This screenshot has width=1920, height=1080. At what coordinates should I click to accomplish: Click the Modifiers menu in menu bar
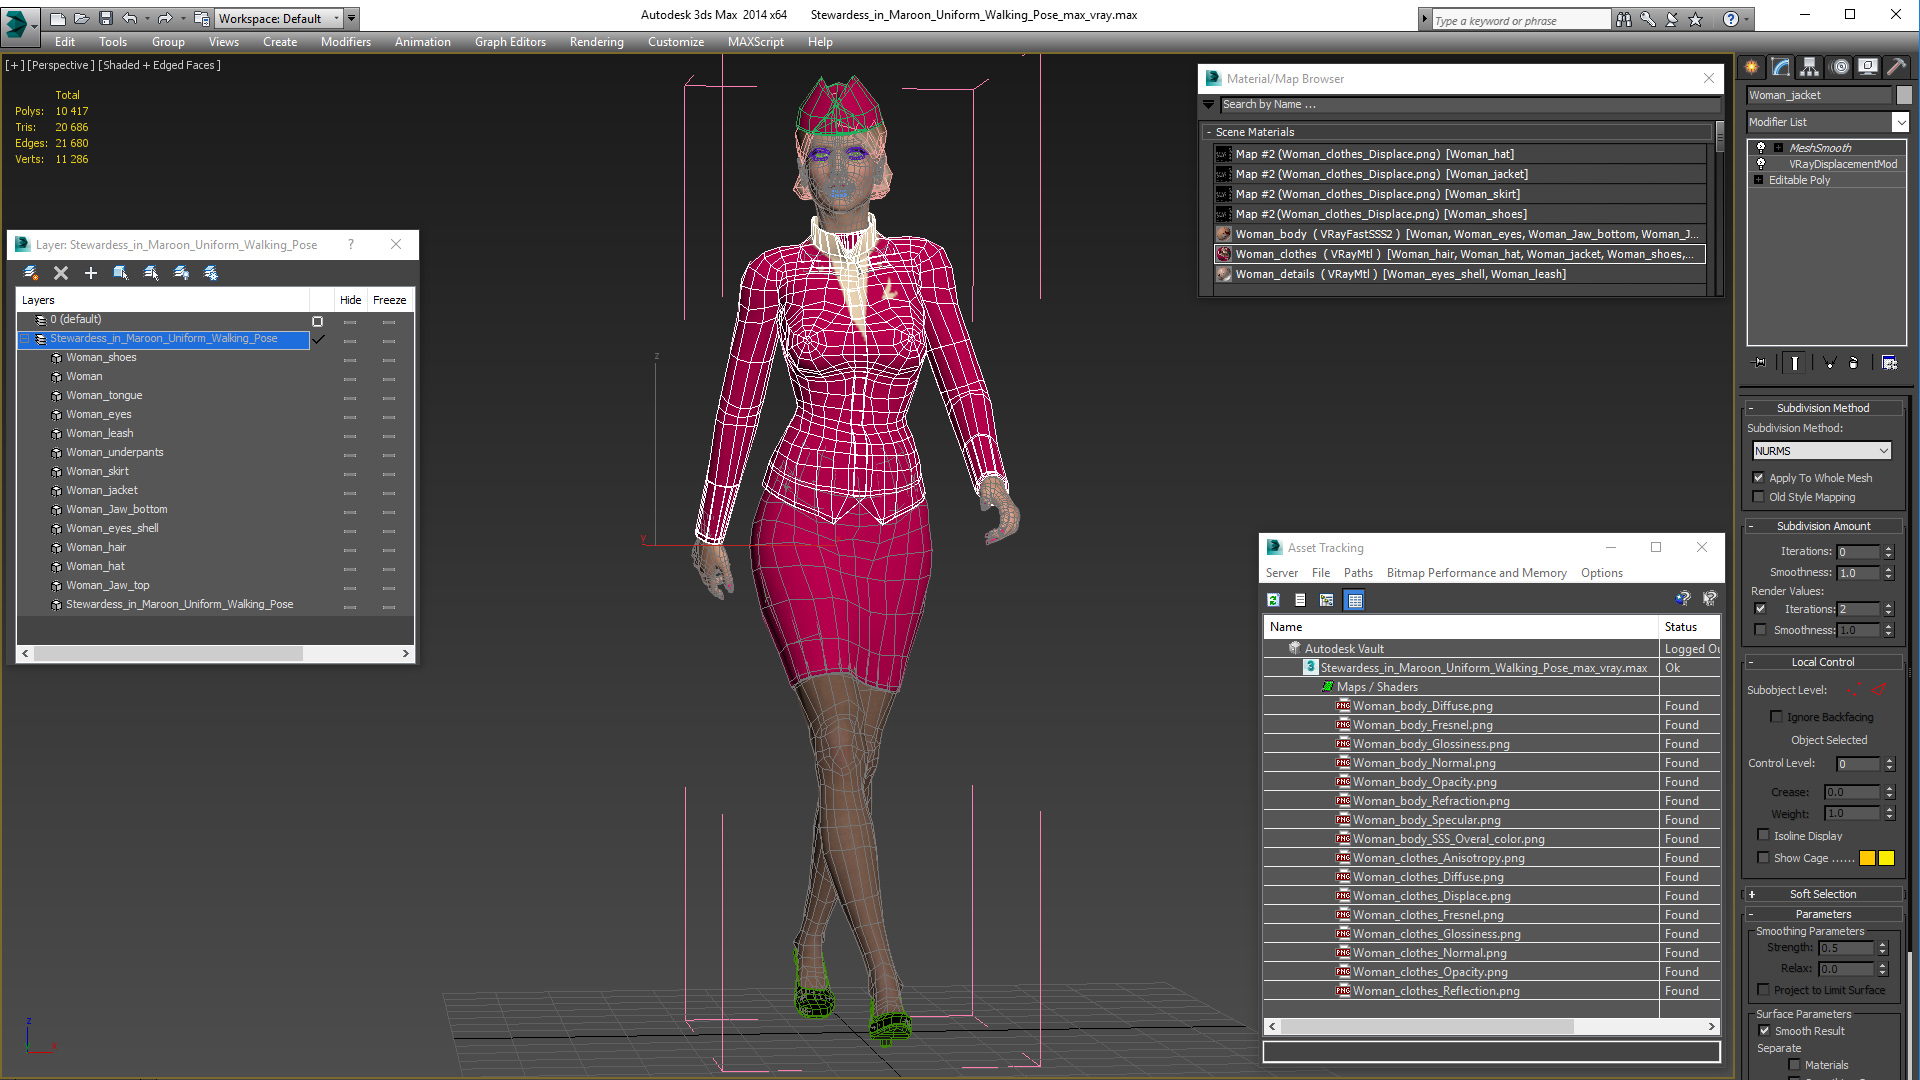click(343, 41)
